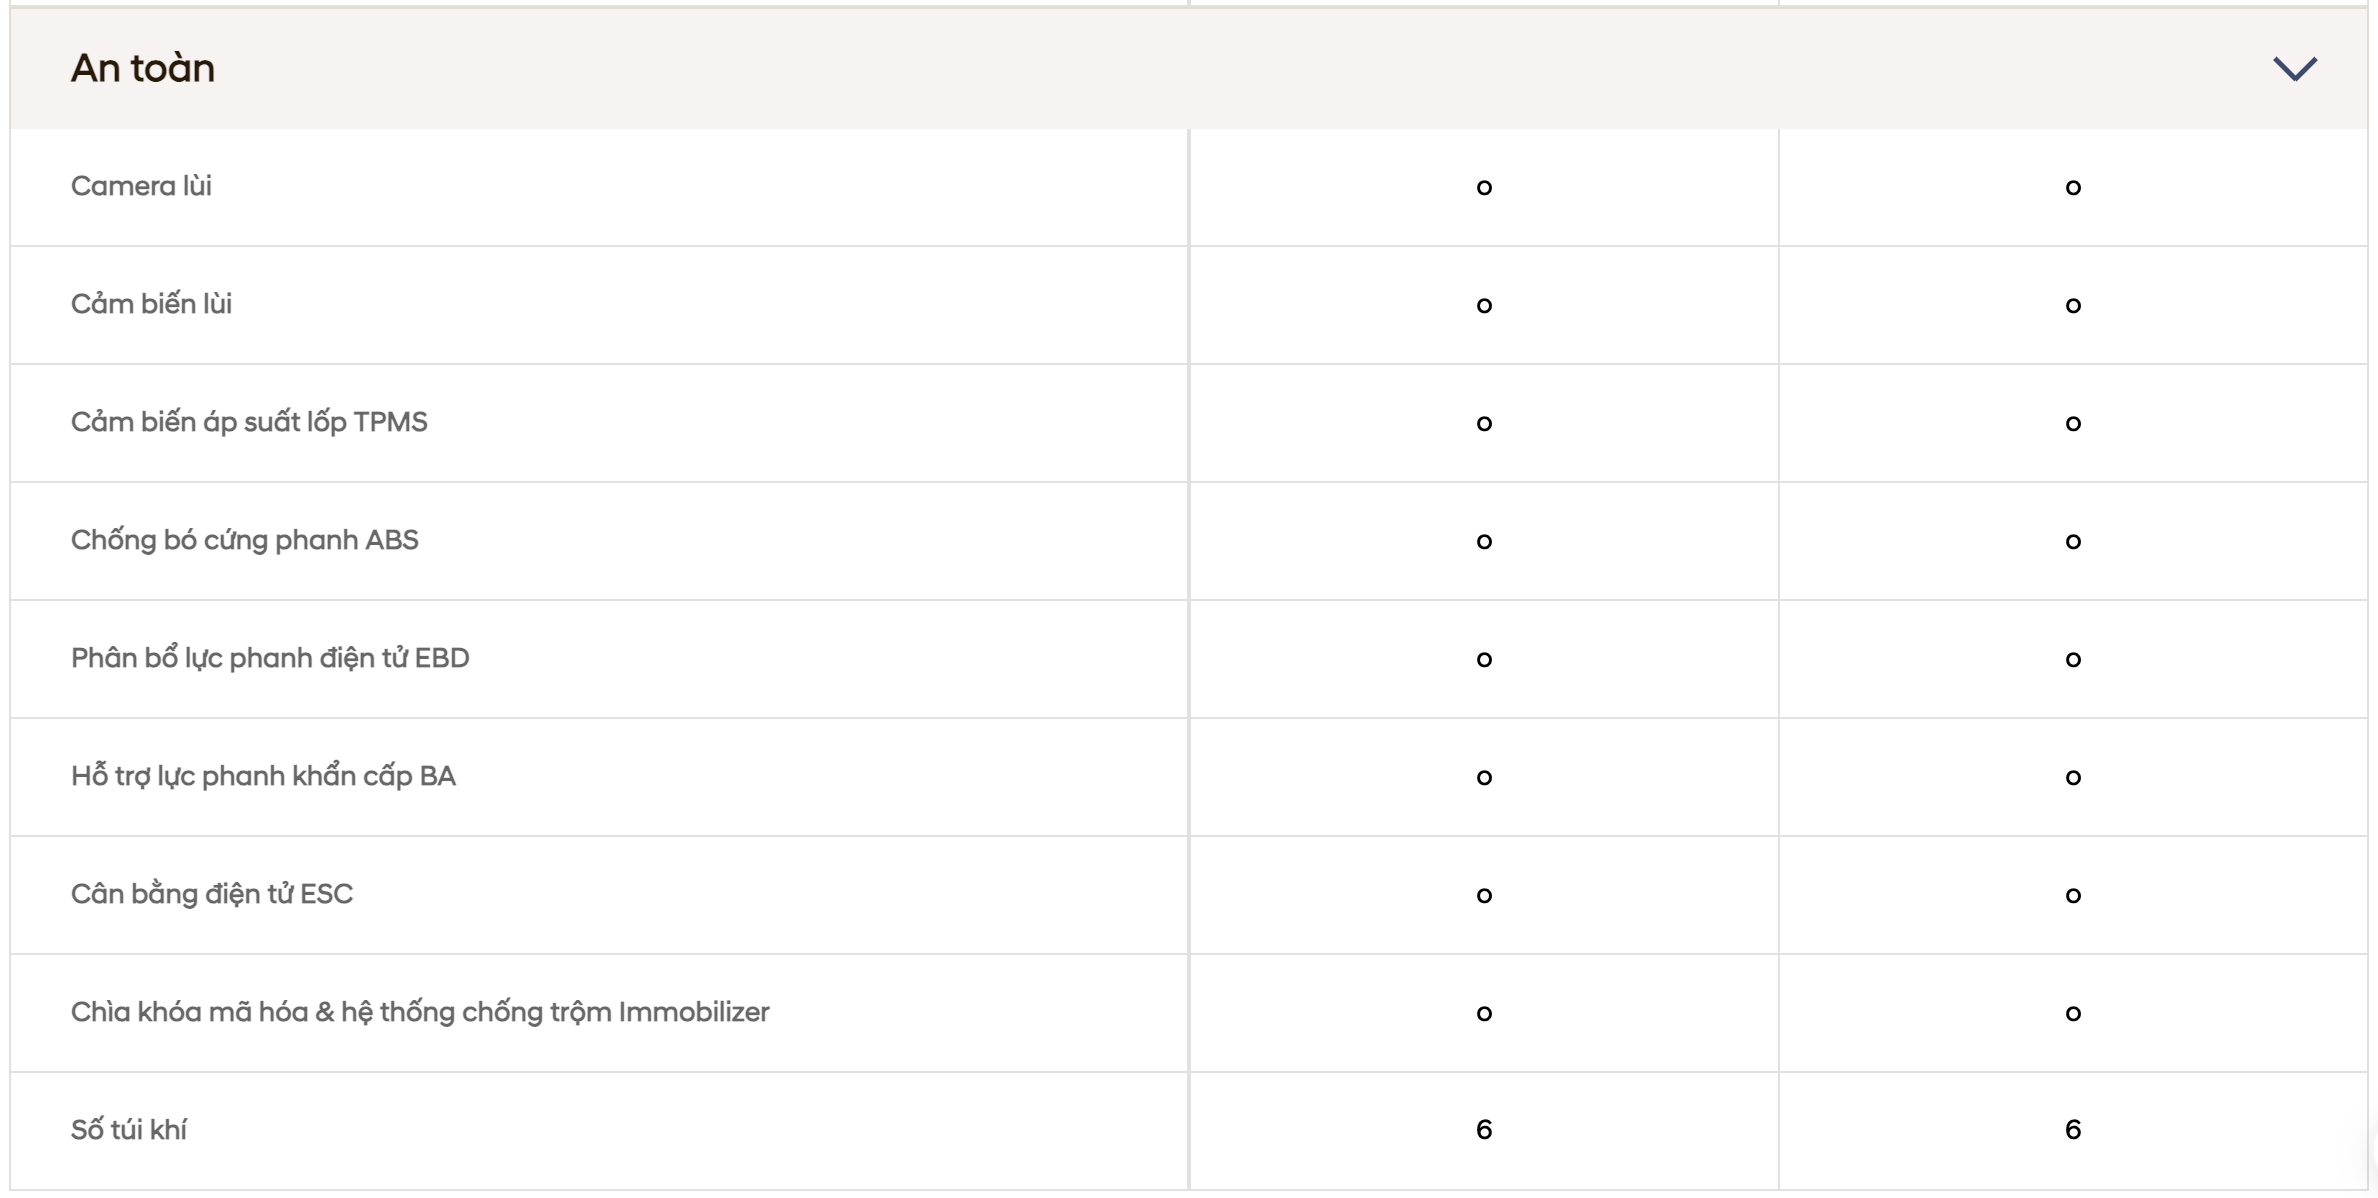Click airbag count 6 in first column
The height and width of the screenshot is (1198, 2378).
tap(1484, 1130)
